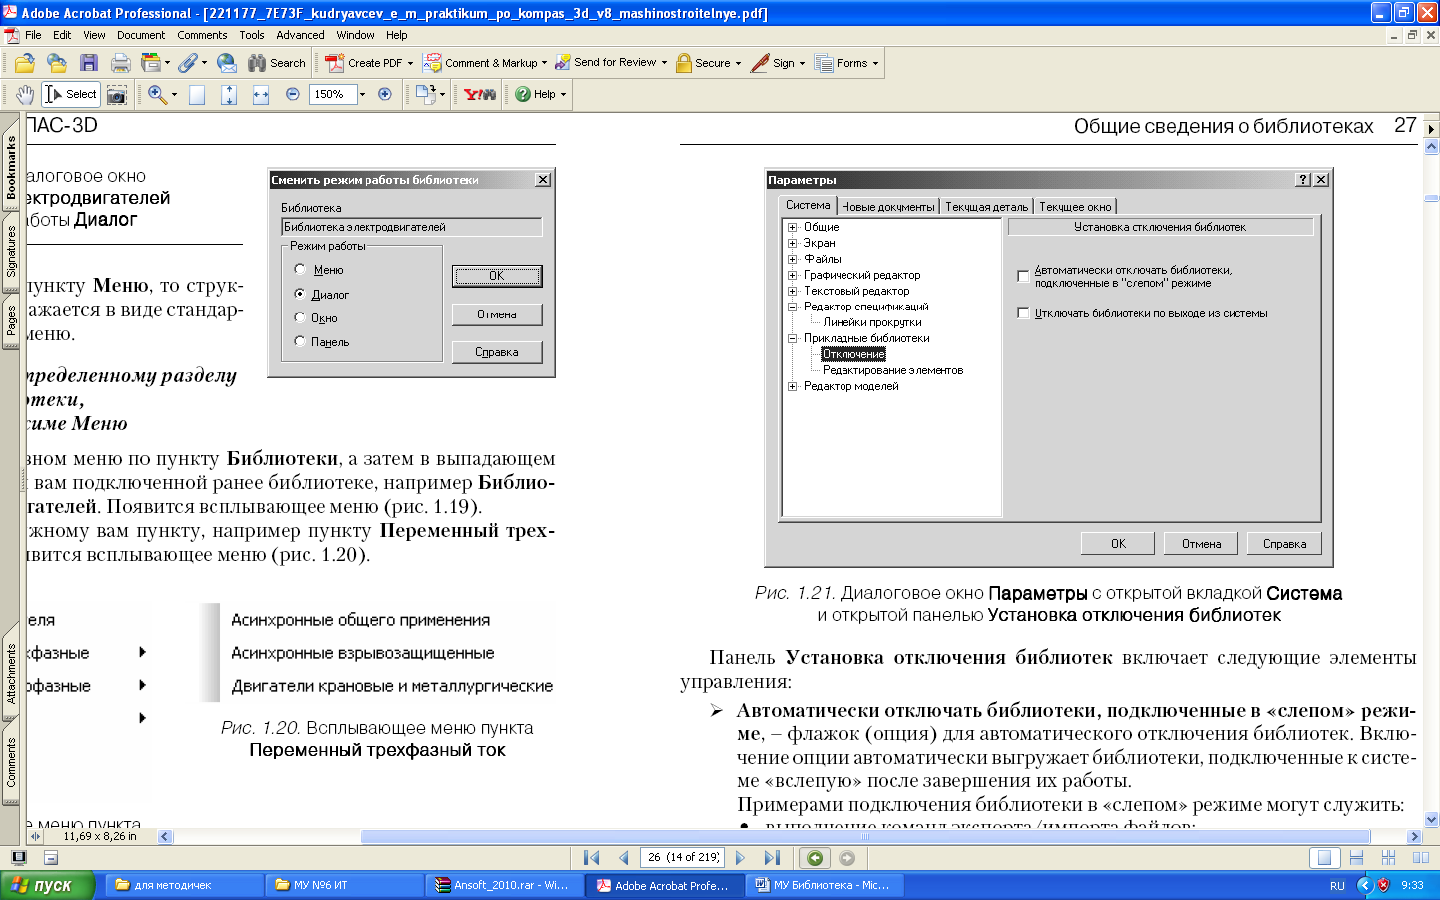Open the Window menu
1440x900 pixels.
click(x=356, y=35)
